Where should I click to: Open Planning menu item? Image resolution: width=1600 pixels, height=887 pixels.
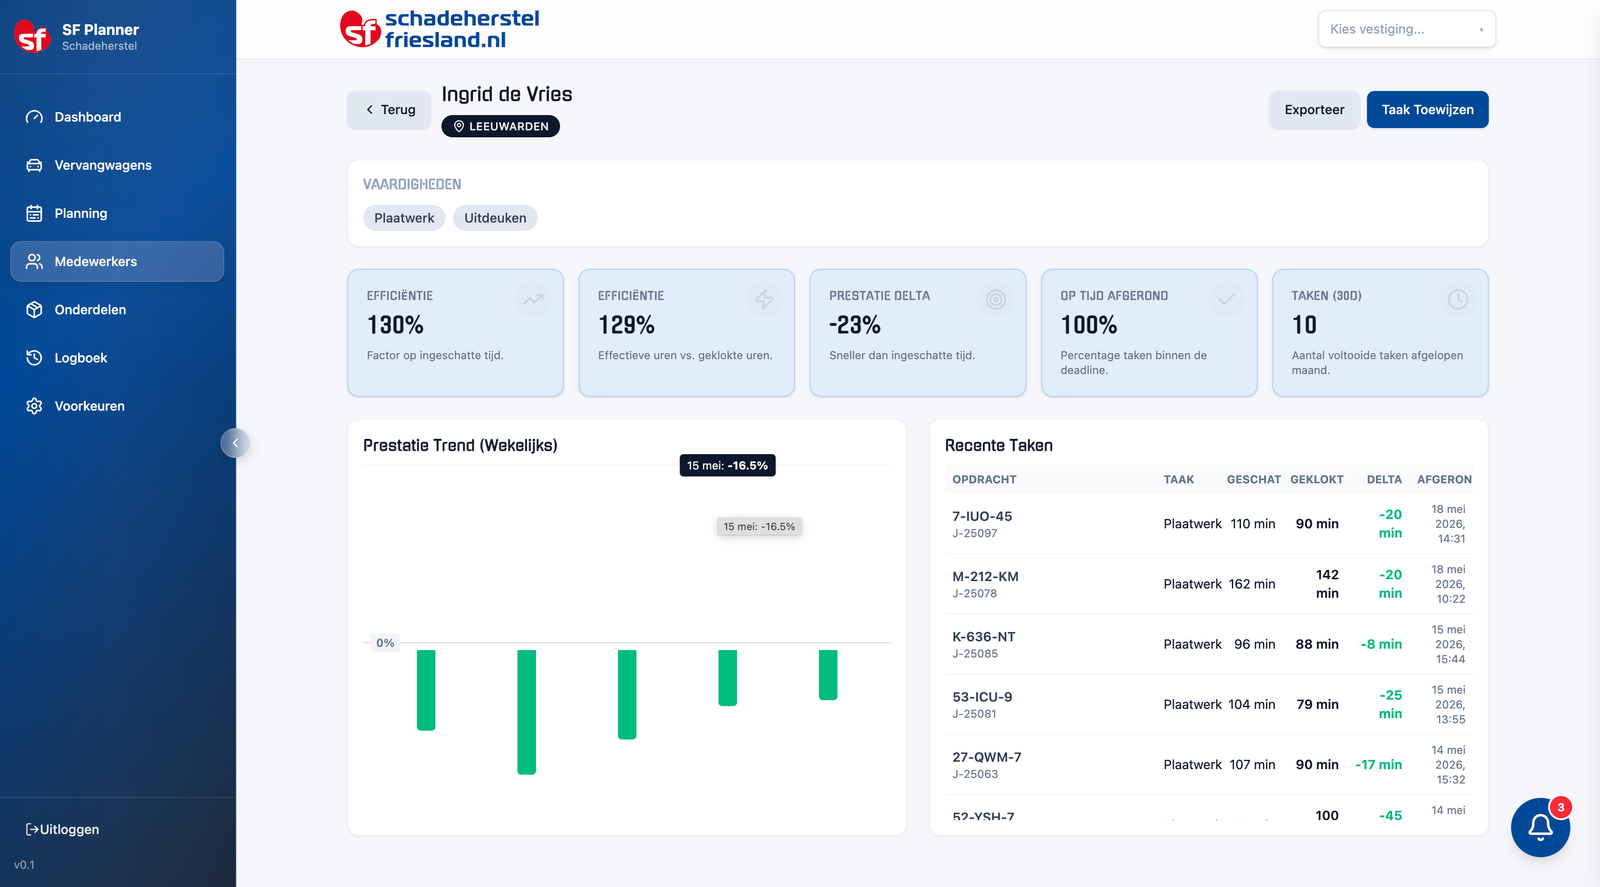117,213
